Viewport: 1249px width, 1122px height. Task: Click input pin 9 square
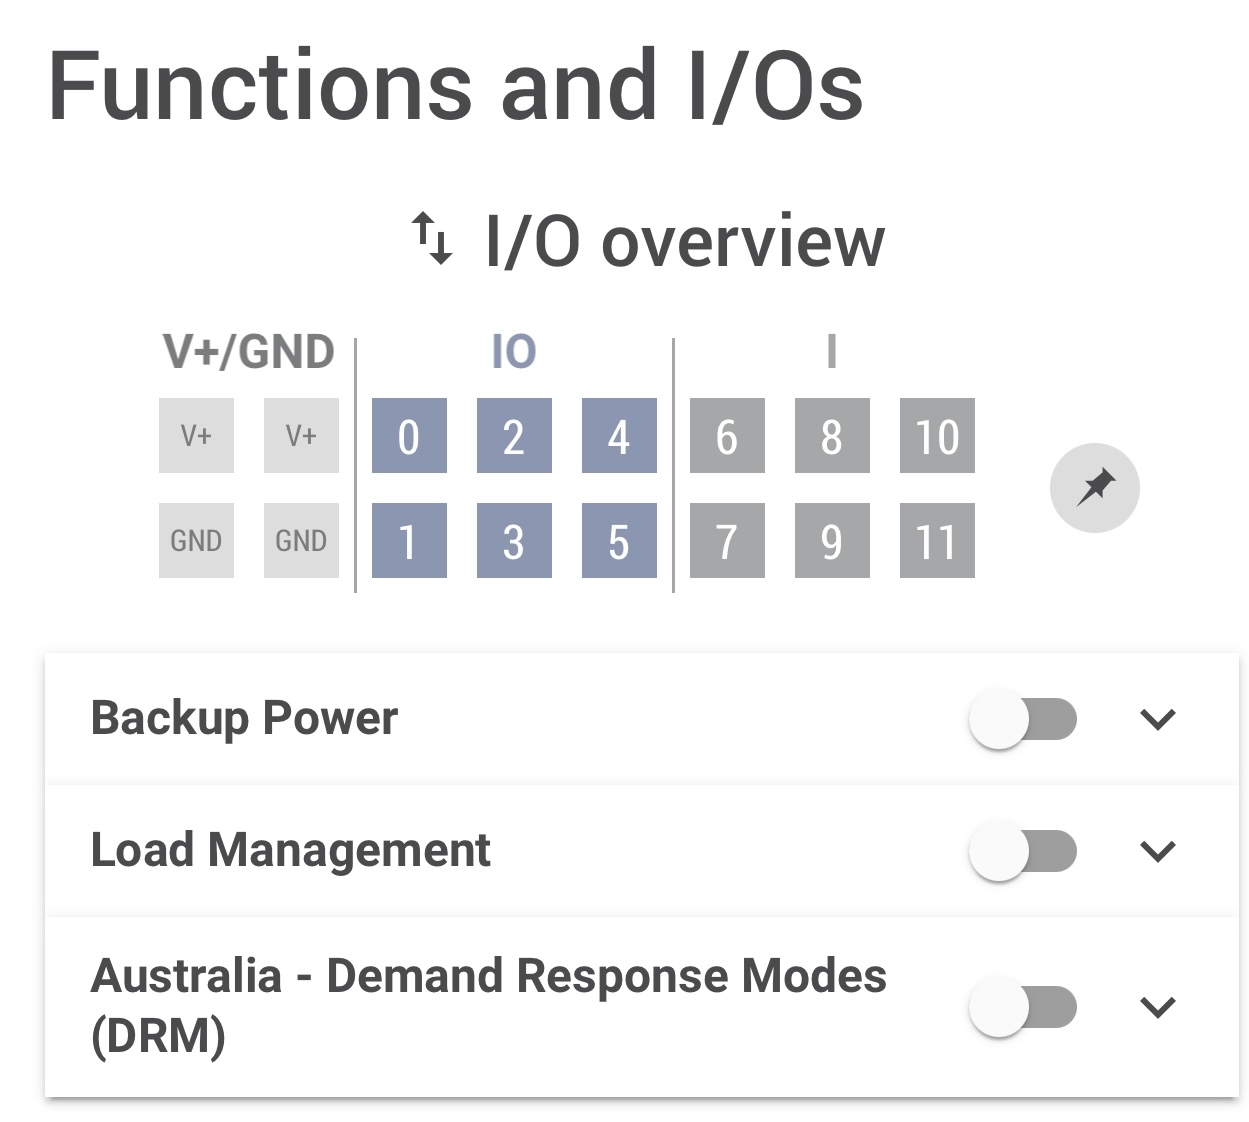click(832, 541)
